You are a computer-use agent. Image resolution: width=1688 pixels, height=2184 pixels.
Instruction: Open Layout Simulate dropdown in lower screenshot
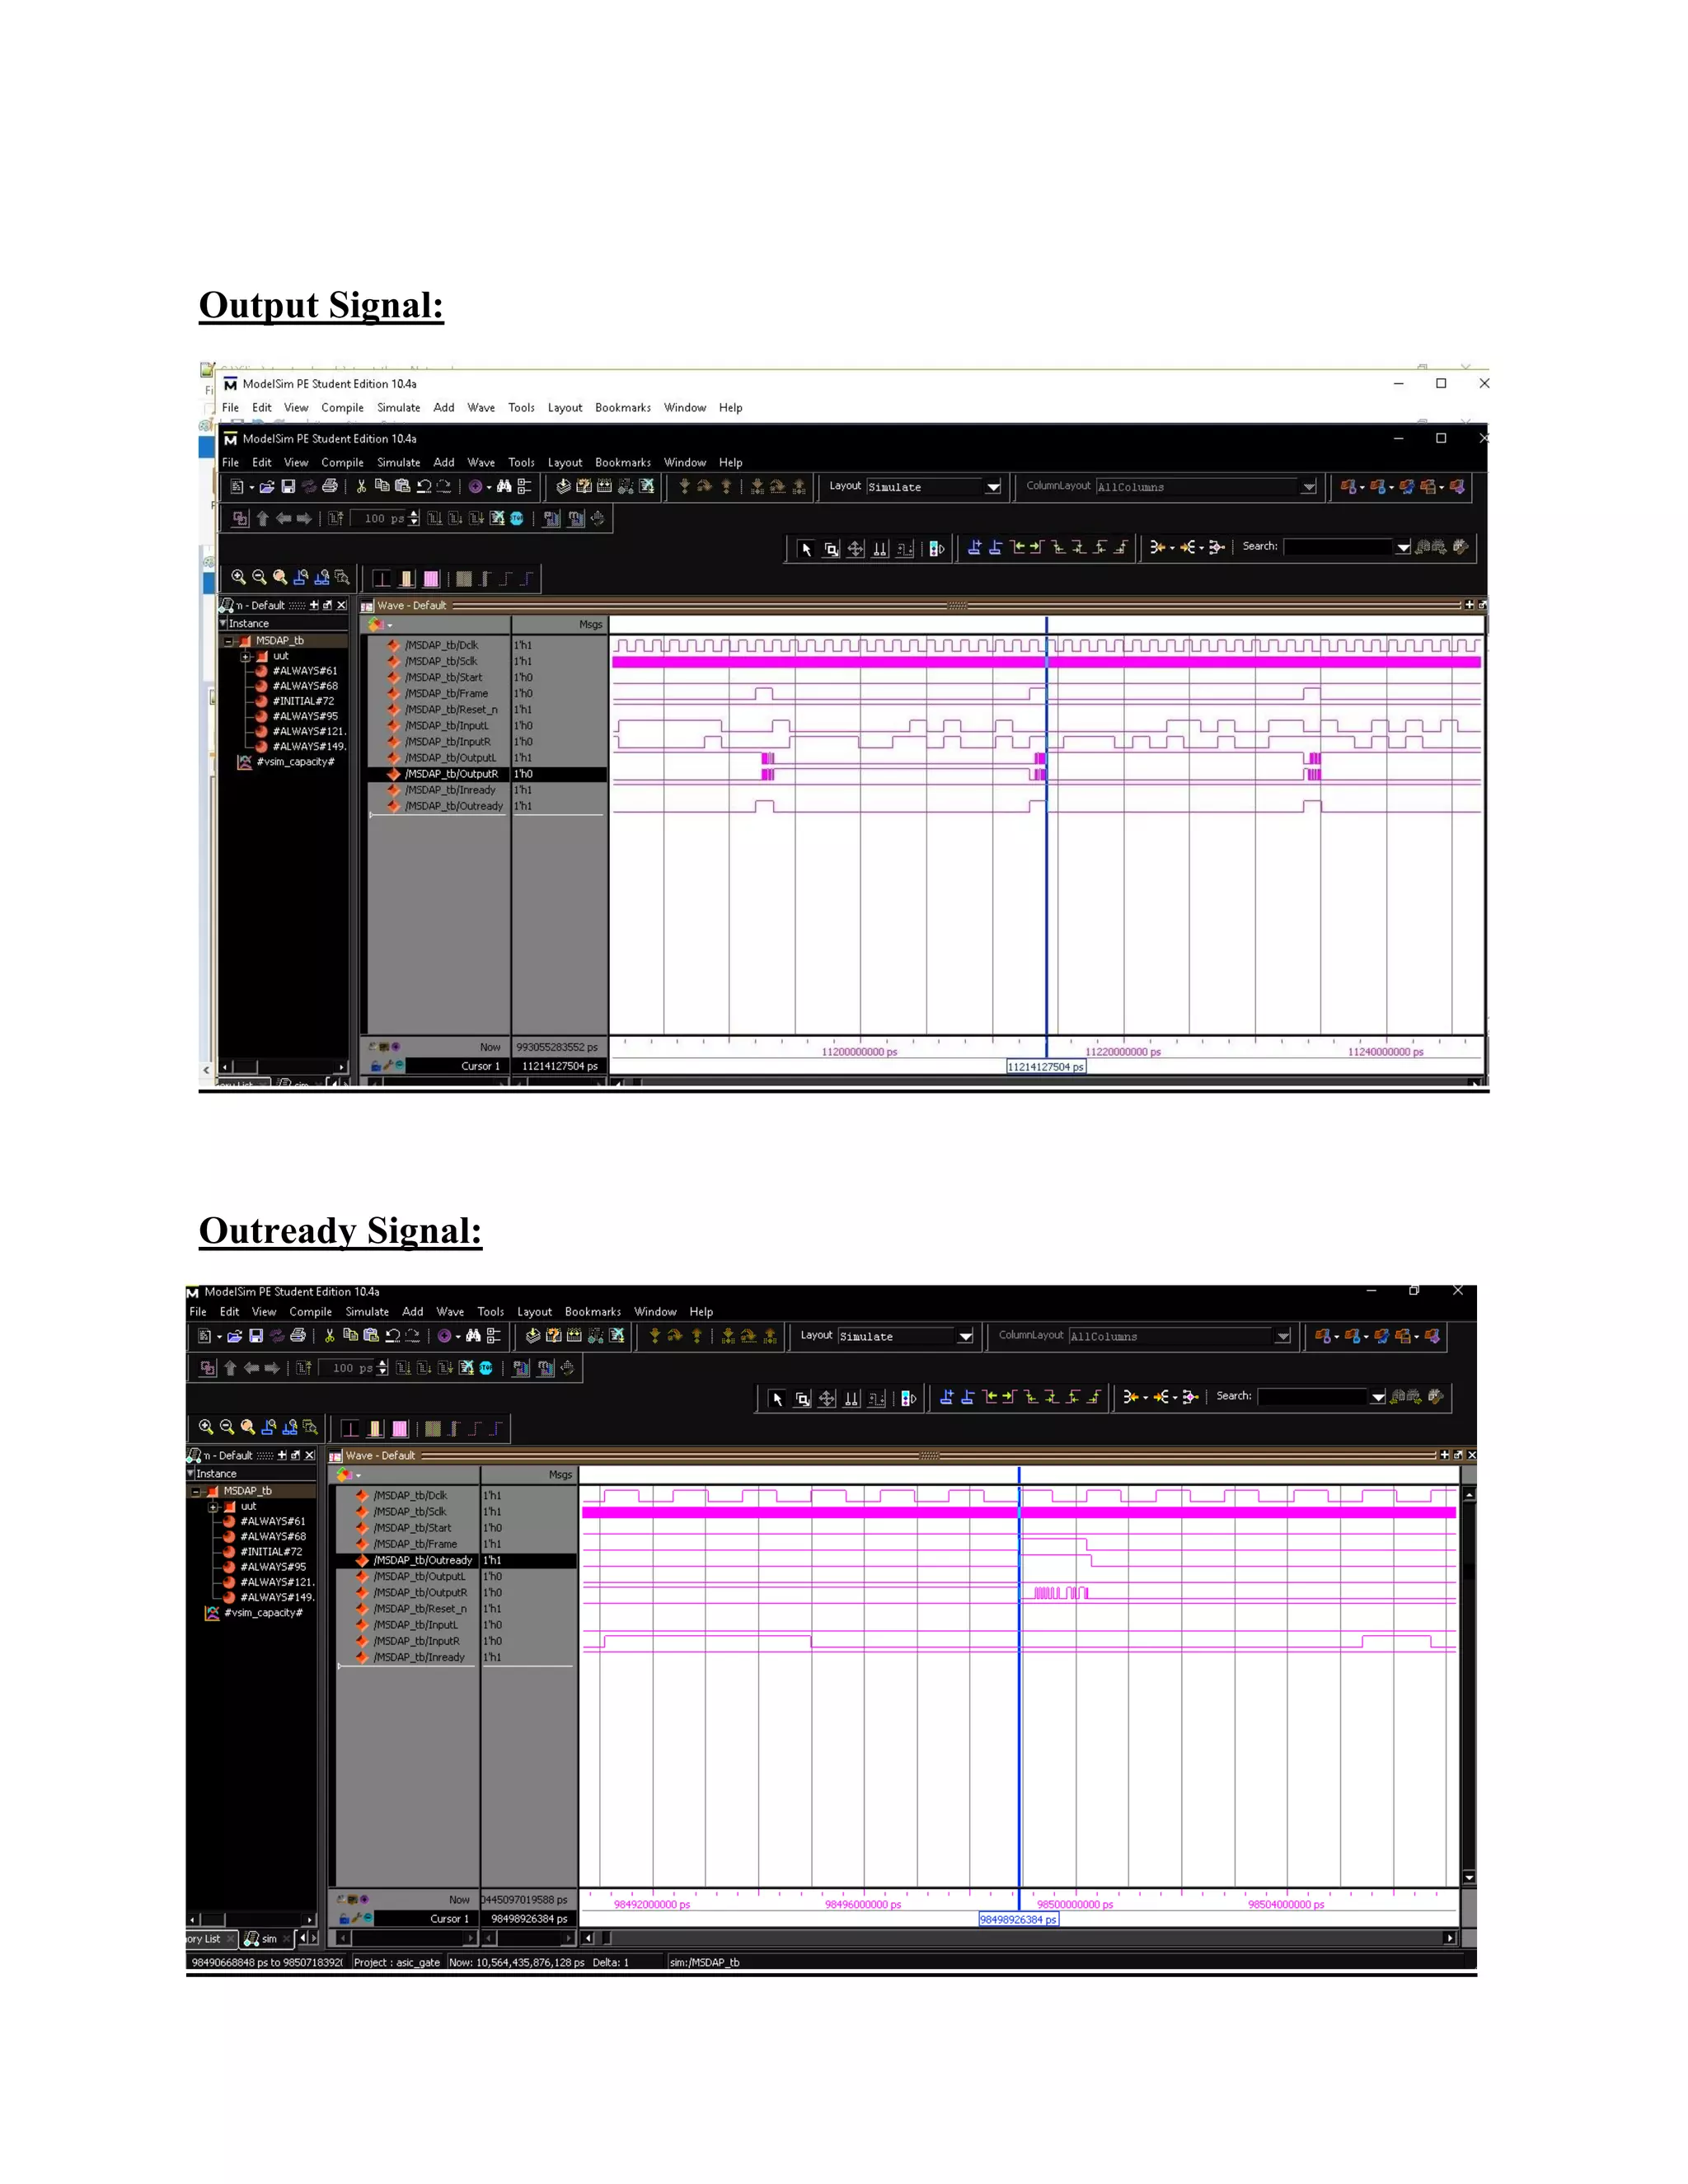coord(965,1336)
